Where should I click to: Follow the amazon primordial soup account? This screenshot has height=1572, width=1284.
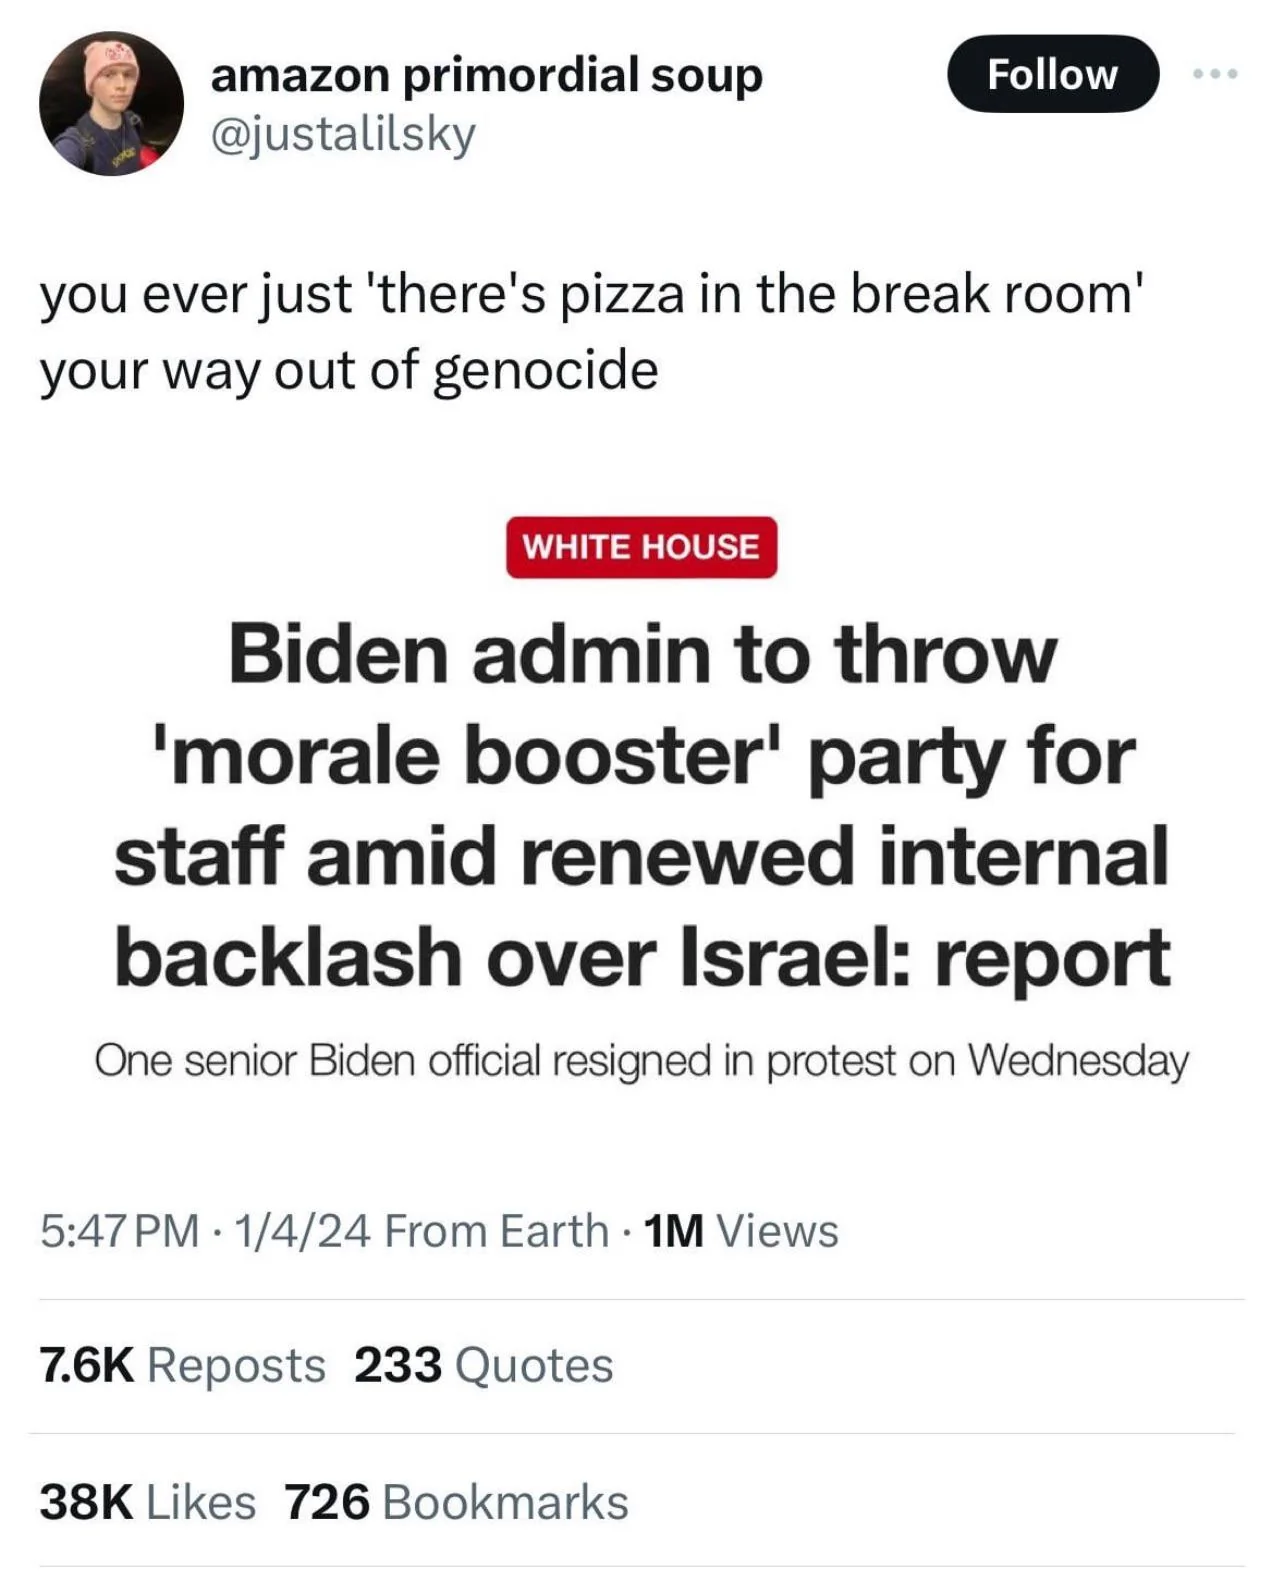coord(1052,74)
